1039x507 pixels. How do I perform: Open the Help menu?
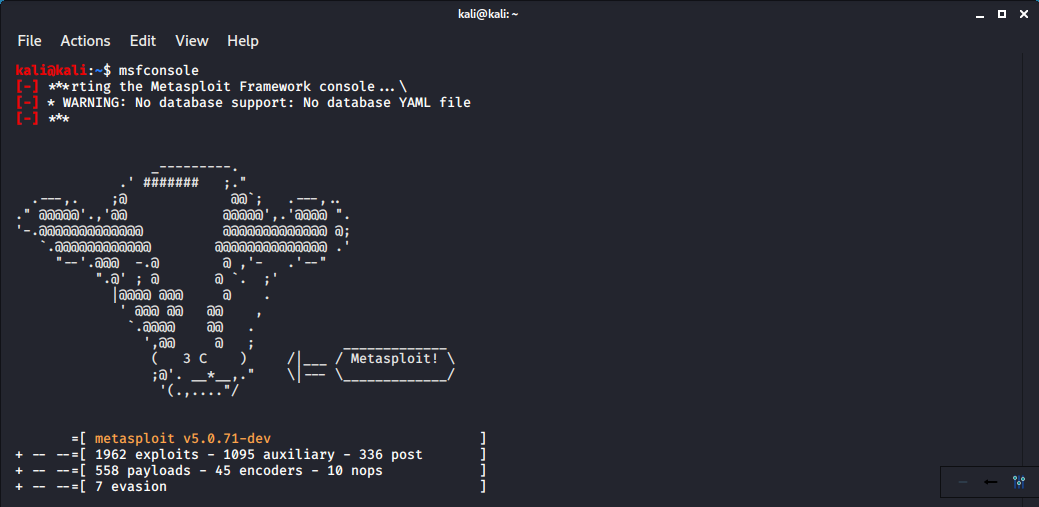point(243,41)
